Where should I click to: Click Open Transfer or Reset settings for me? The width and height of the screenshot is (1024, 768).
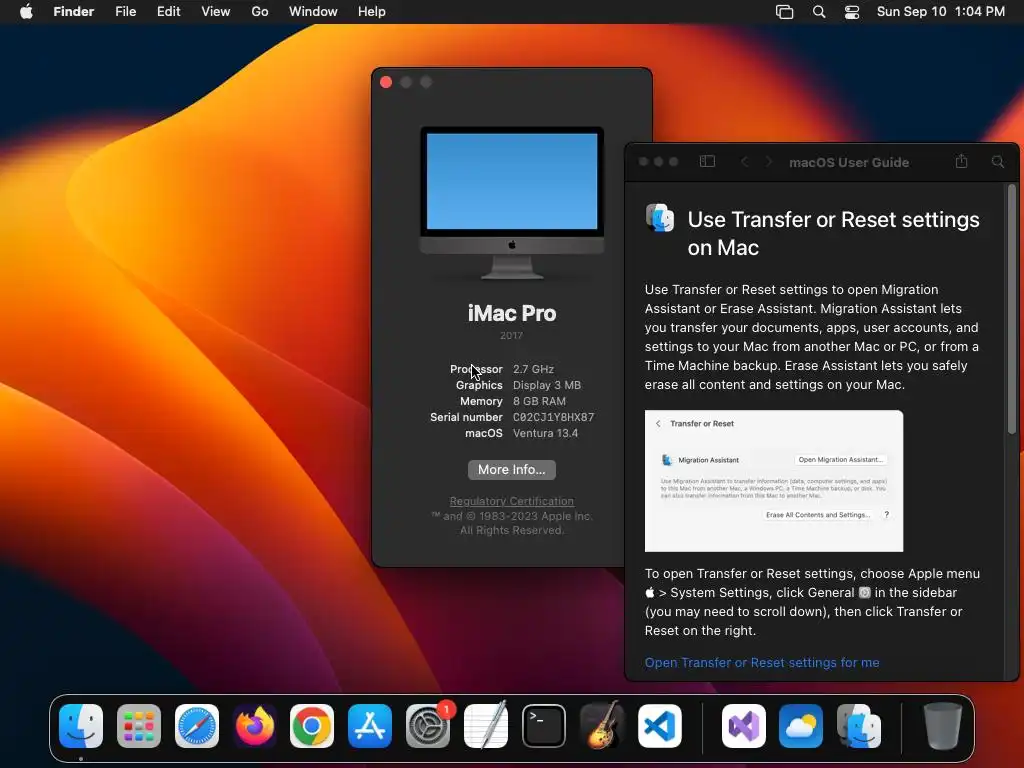click(x=762, y=662)
